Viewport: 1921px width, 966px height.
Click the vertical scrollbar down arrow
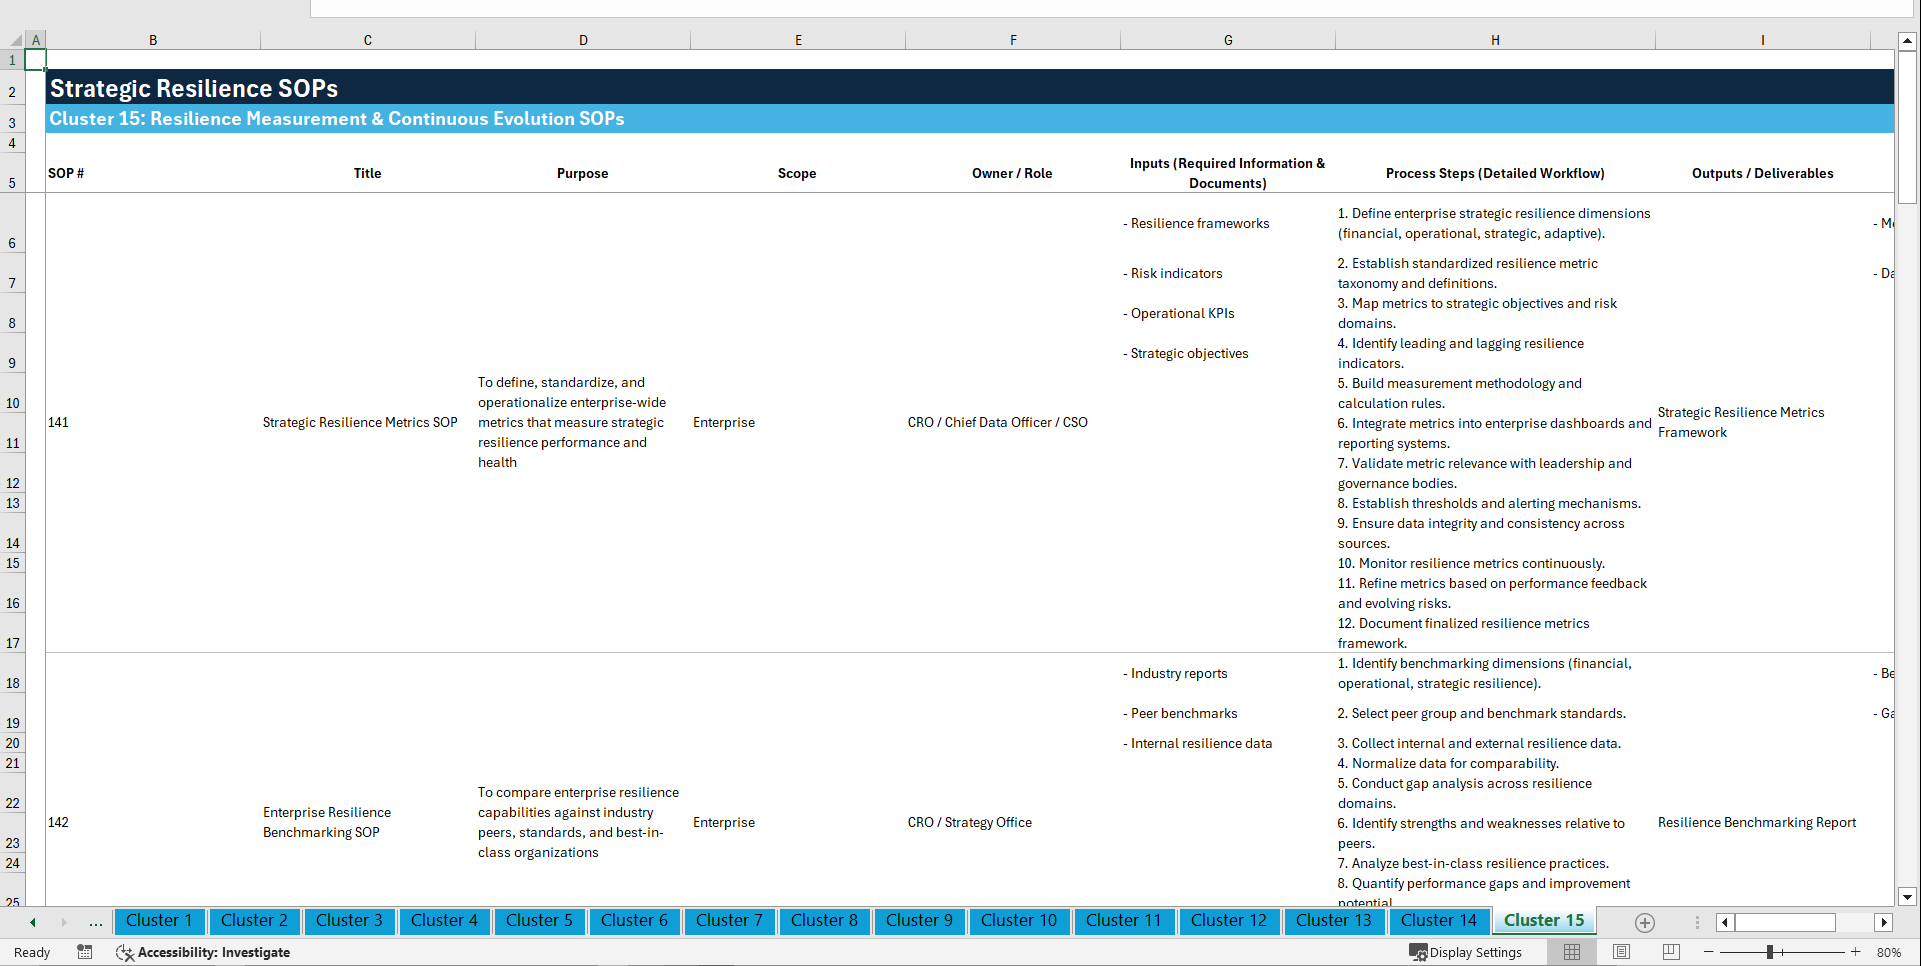click(1907, 897)
